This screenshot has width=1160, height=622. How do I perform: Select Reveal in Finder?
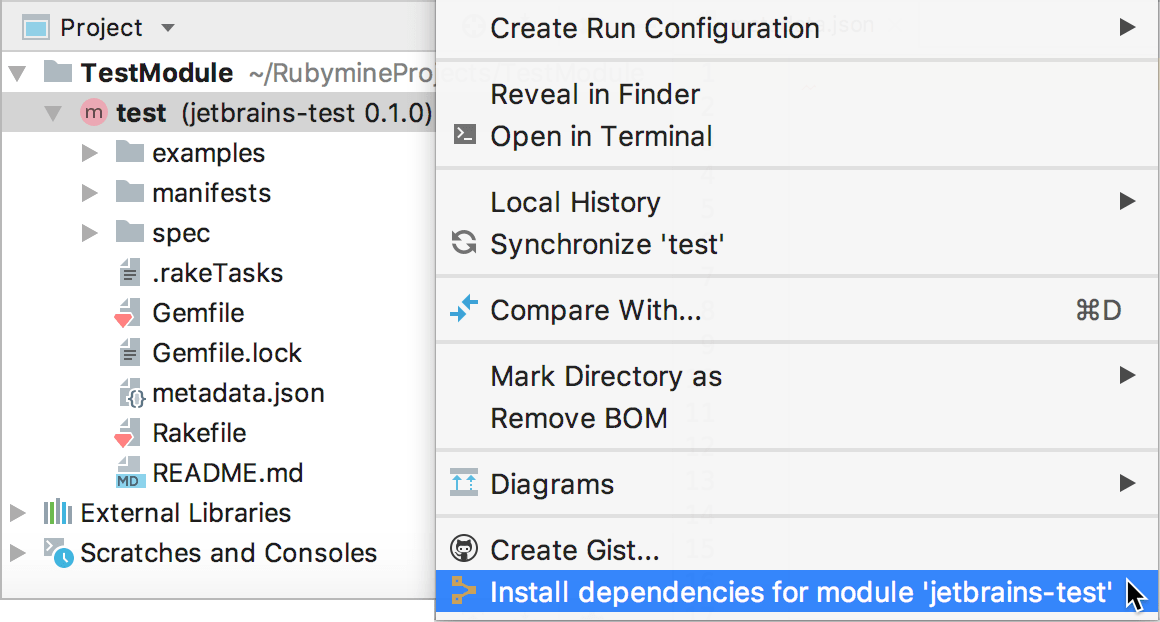(x=594, y=94)
